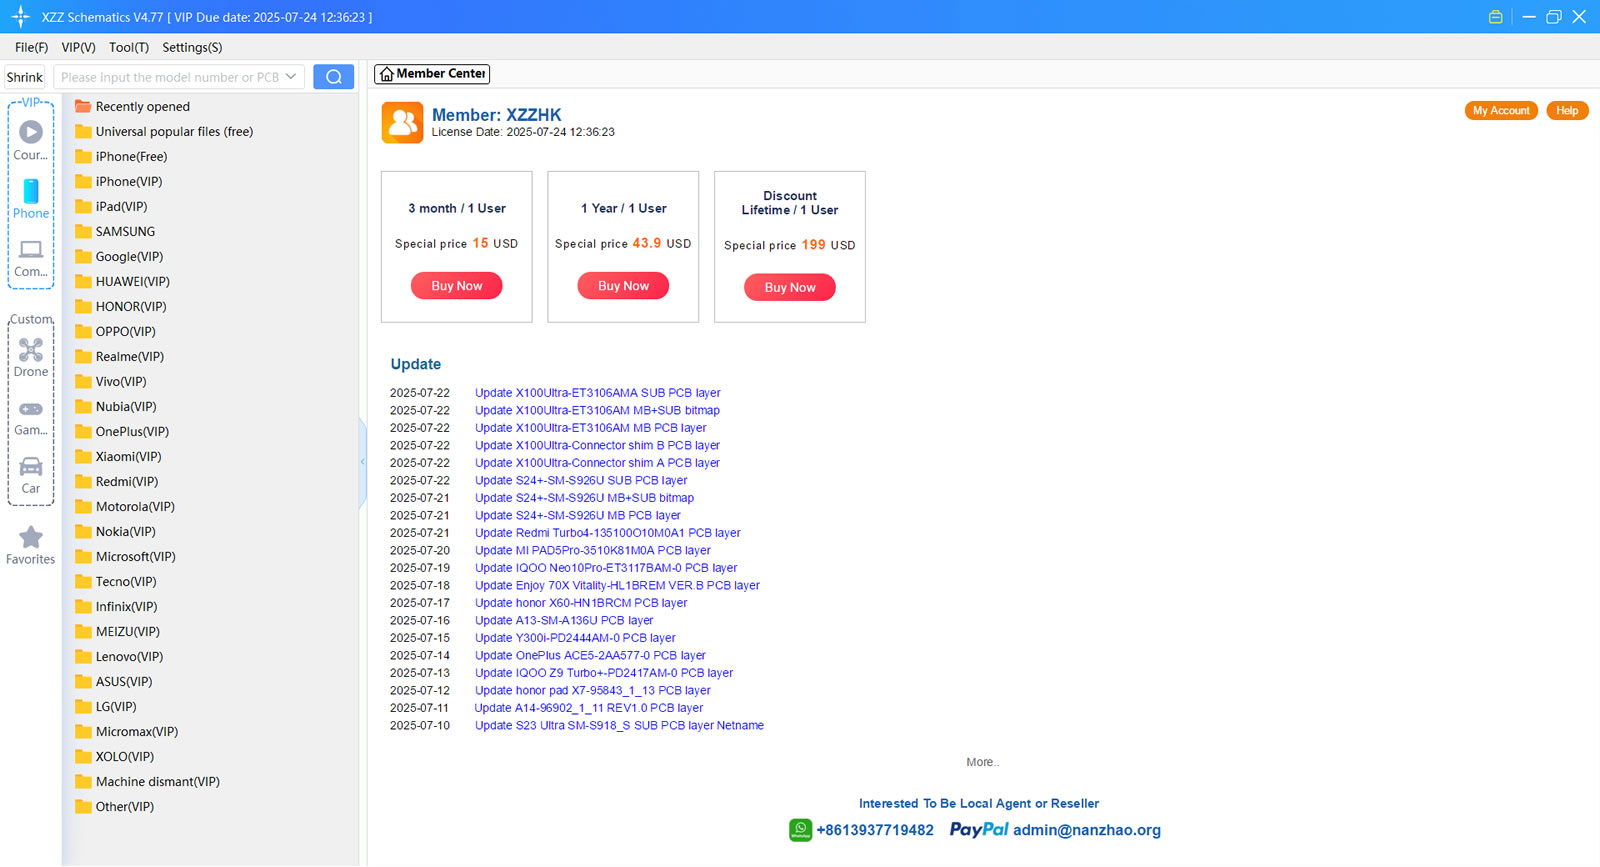This screenshot has width=1600, height=867.
Task: Open the OnePlus(VIP) folder
Action: coord(122,432)
